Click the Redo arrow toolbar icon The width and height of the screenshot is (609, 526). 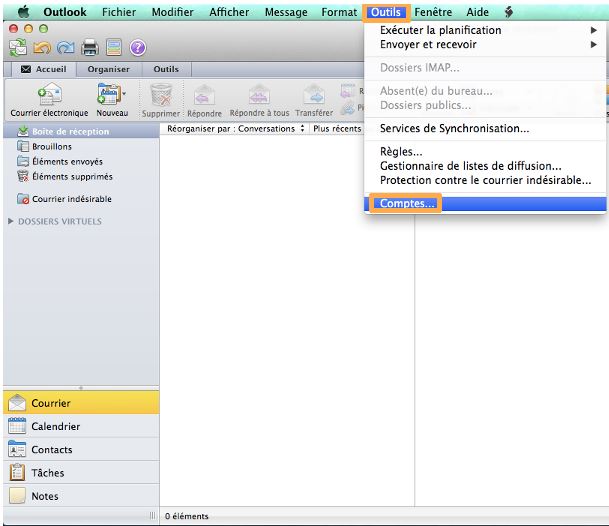point(66,48)
